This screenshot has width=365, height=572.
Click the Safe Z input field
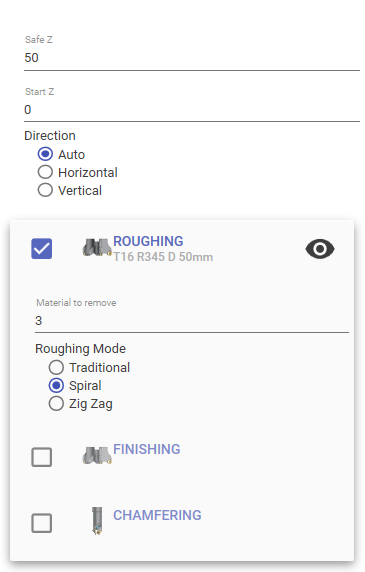[192, 58]
